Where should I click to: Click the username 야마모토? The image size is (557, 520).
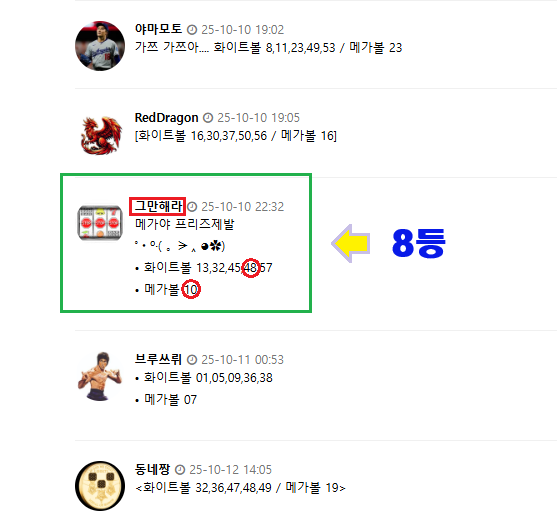(x=158, y=29)
